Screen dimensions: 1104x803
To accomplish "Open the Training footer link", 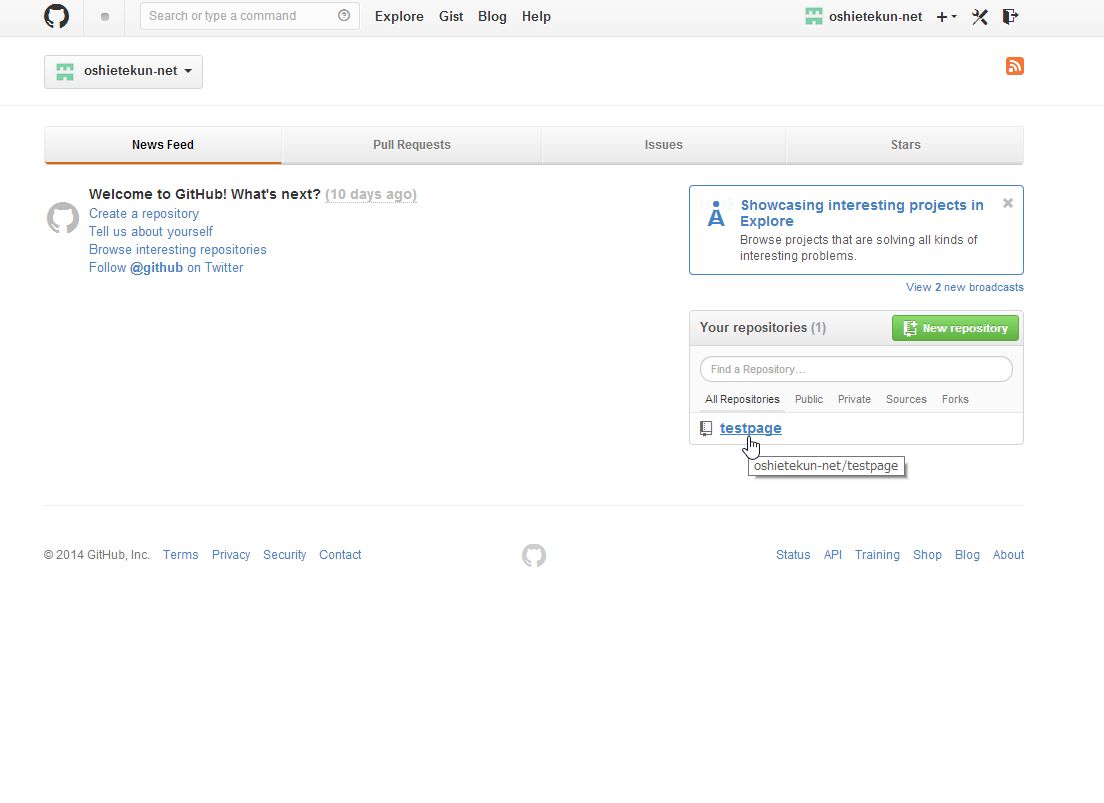I will (x=877, y=555).
